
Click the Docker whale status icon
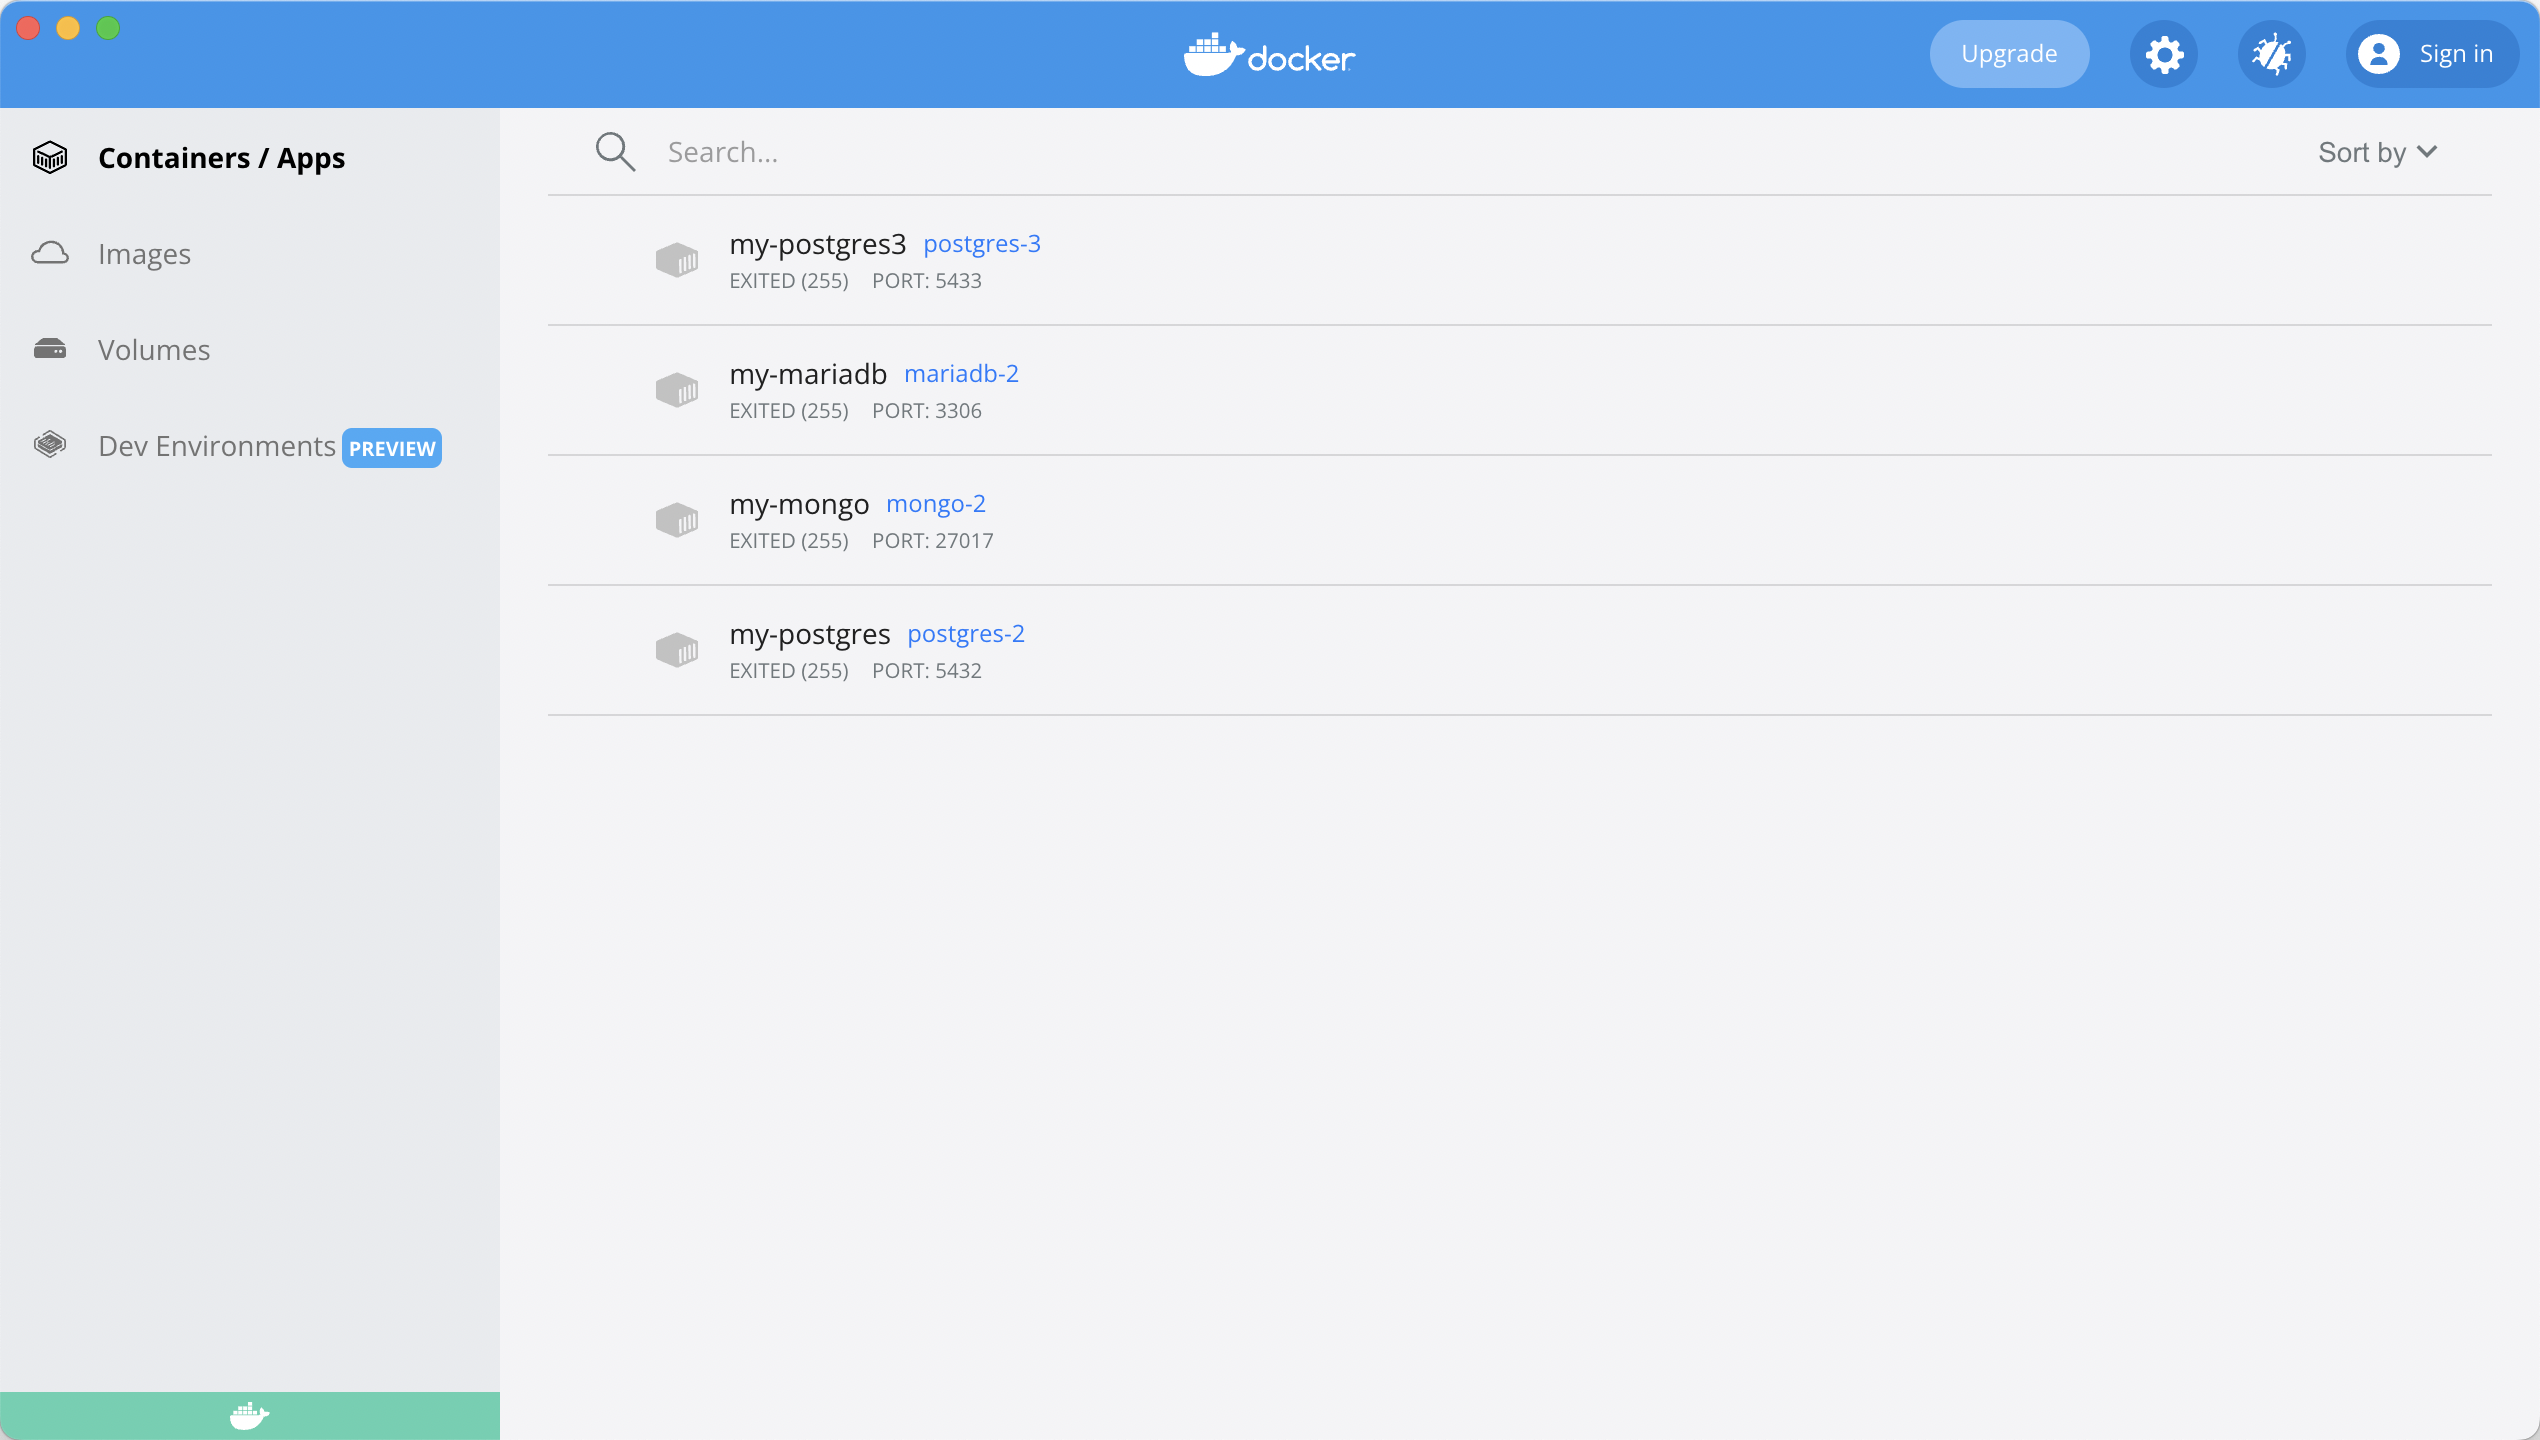249,1415
